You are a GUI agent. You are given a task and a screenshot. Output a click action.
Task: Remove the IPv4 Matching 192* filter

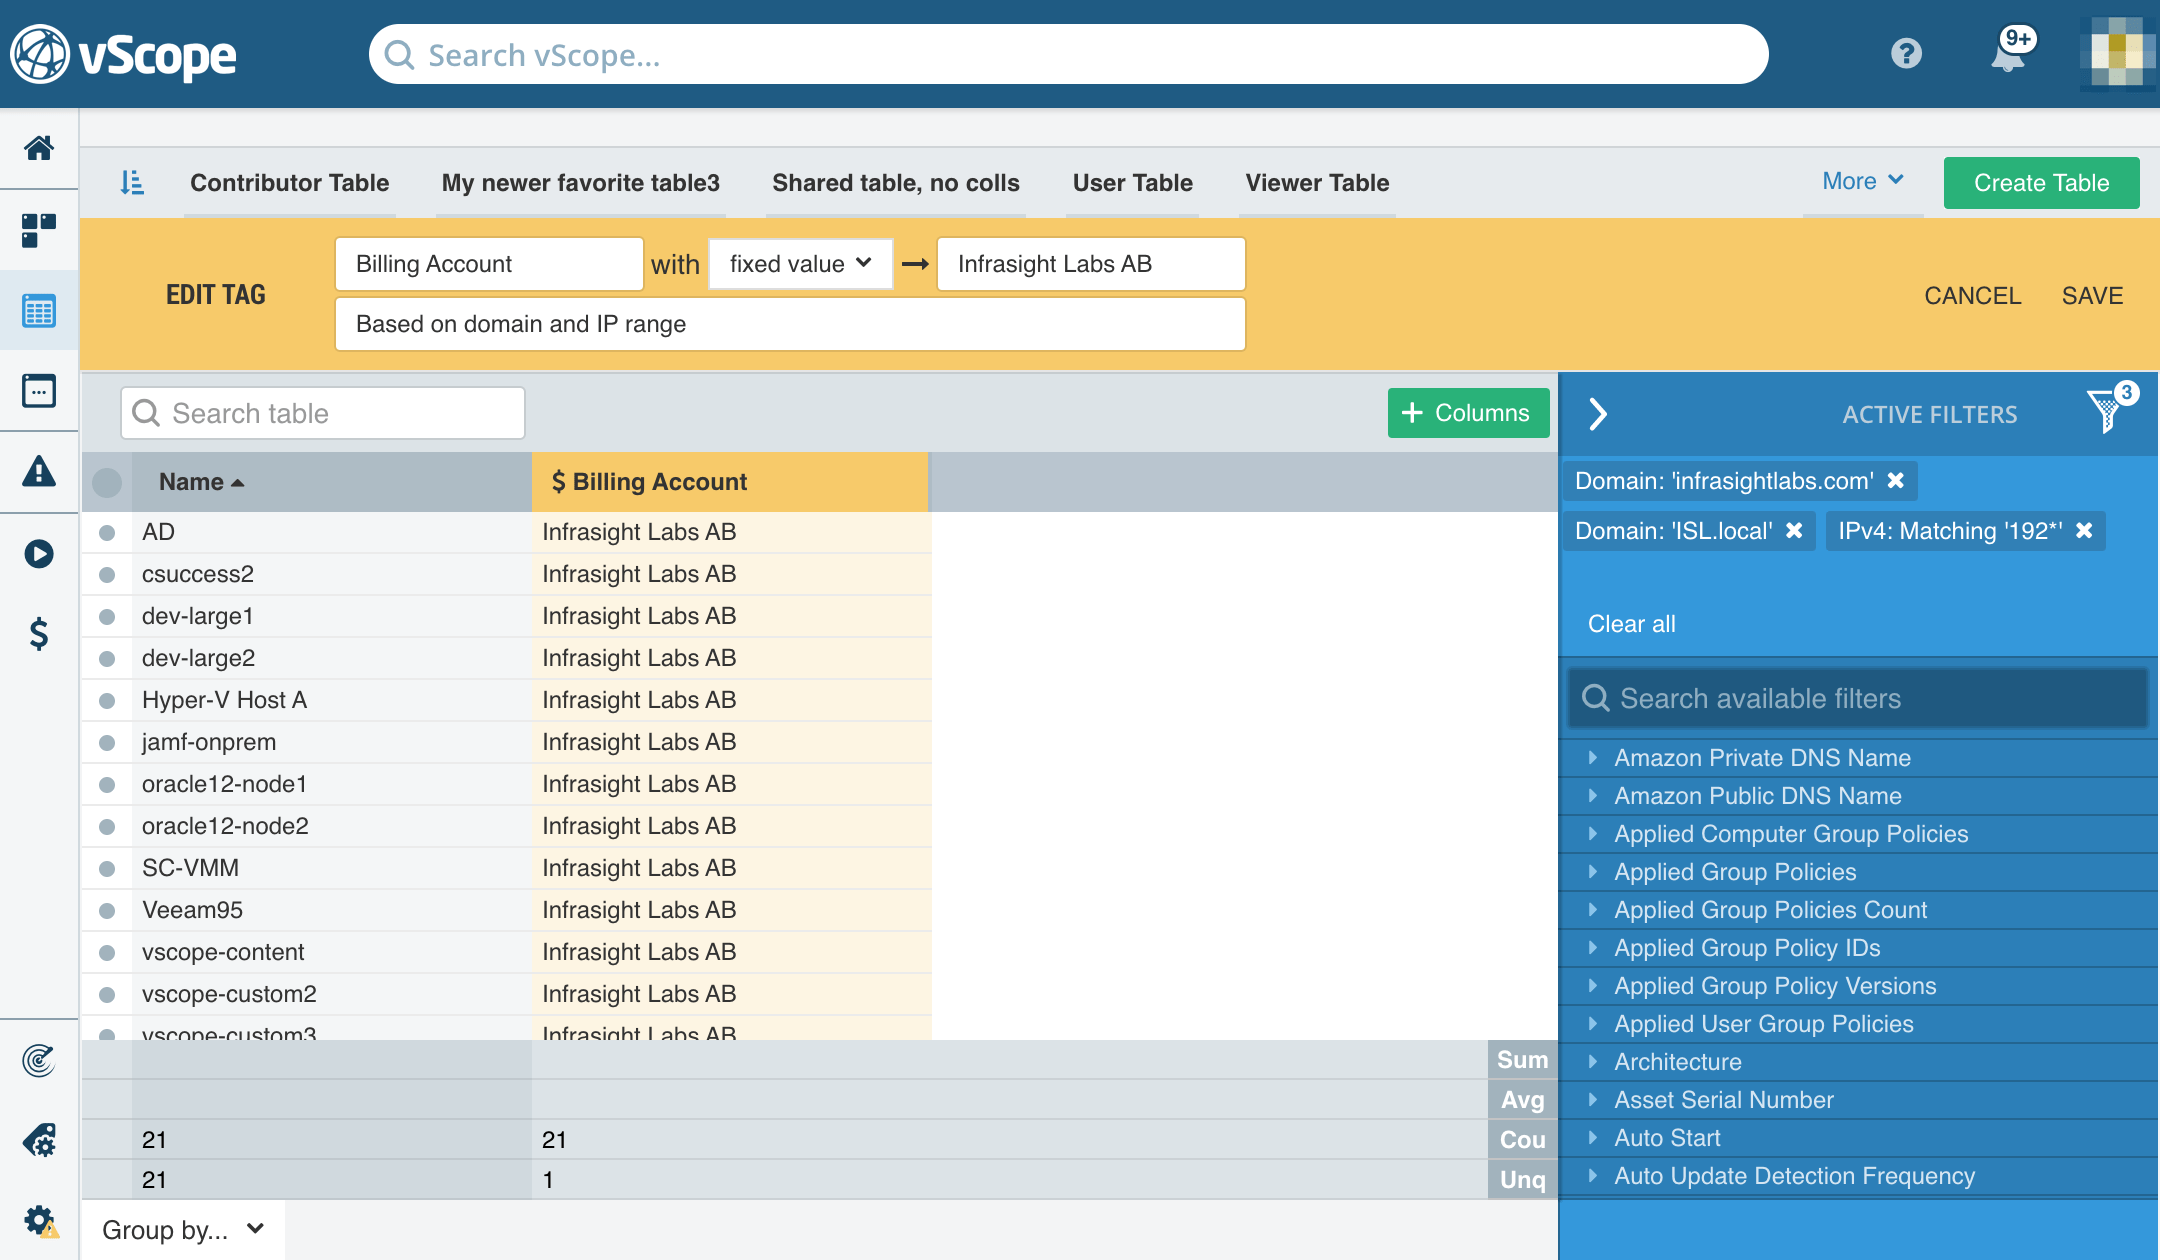pyautogui.click(x=2084, y=531)
